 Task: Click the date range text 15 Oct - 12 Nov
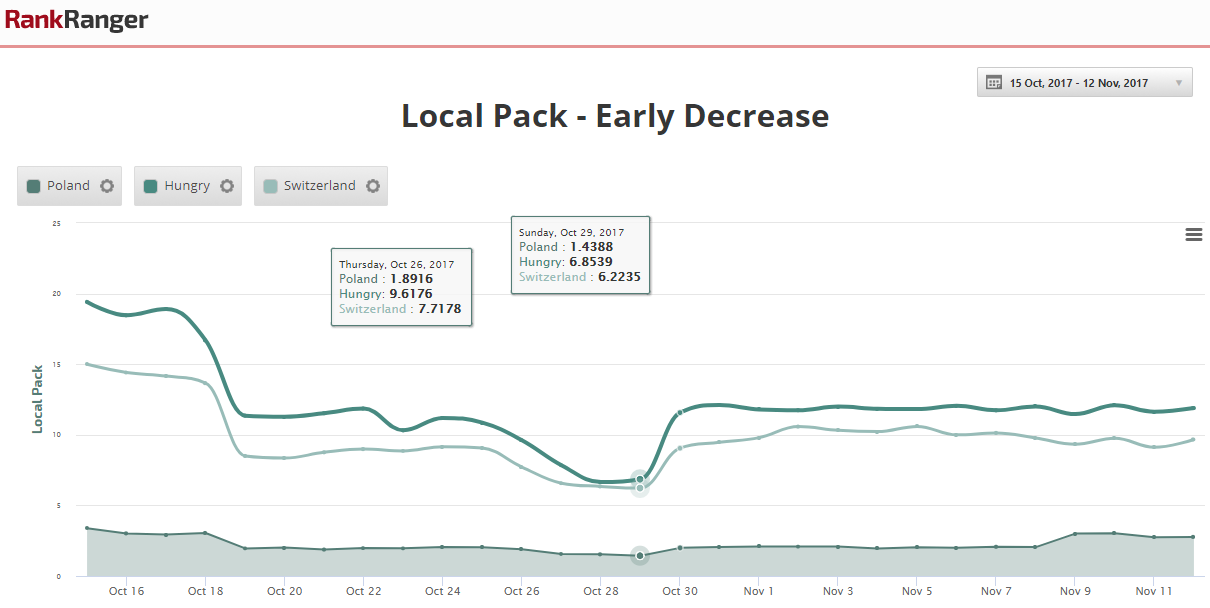[1078, 83]
